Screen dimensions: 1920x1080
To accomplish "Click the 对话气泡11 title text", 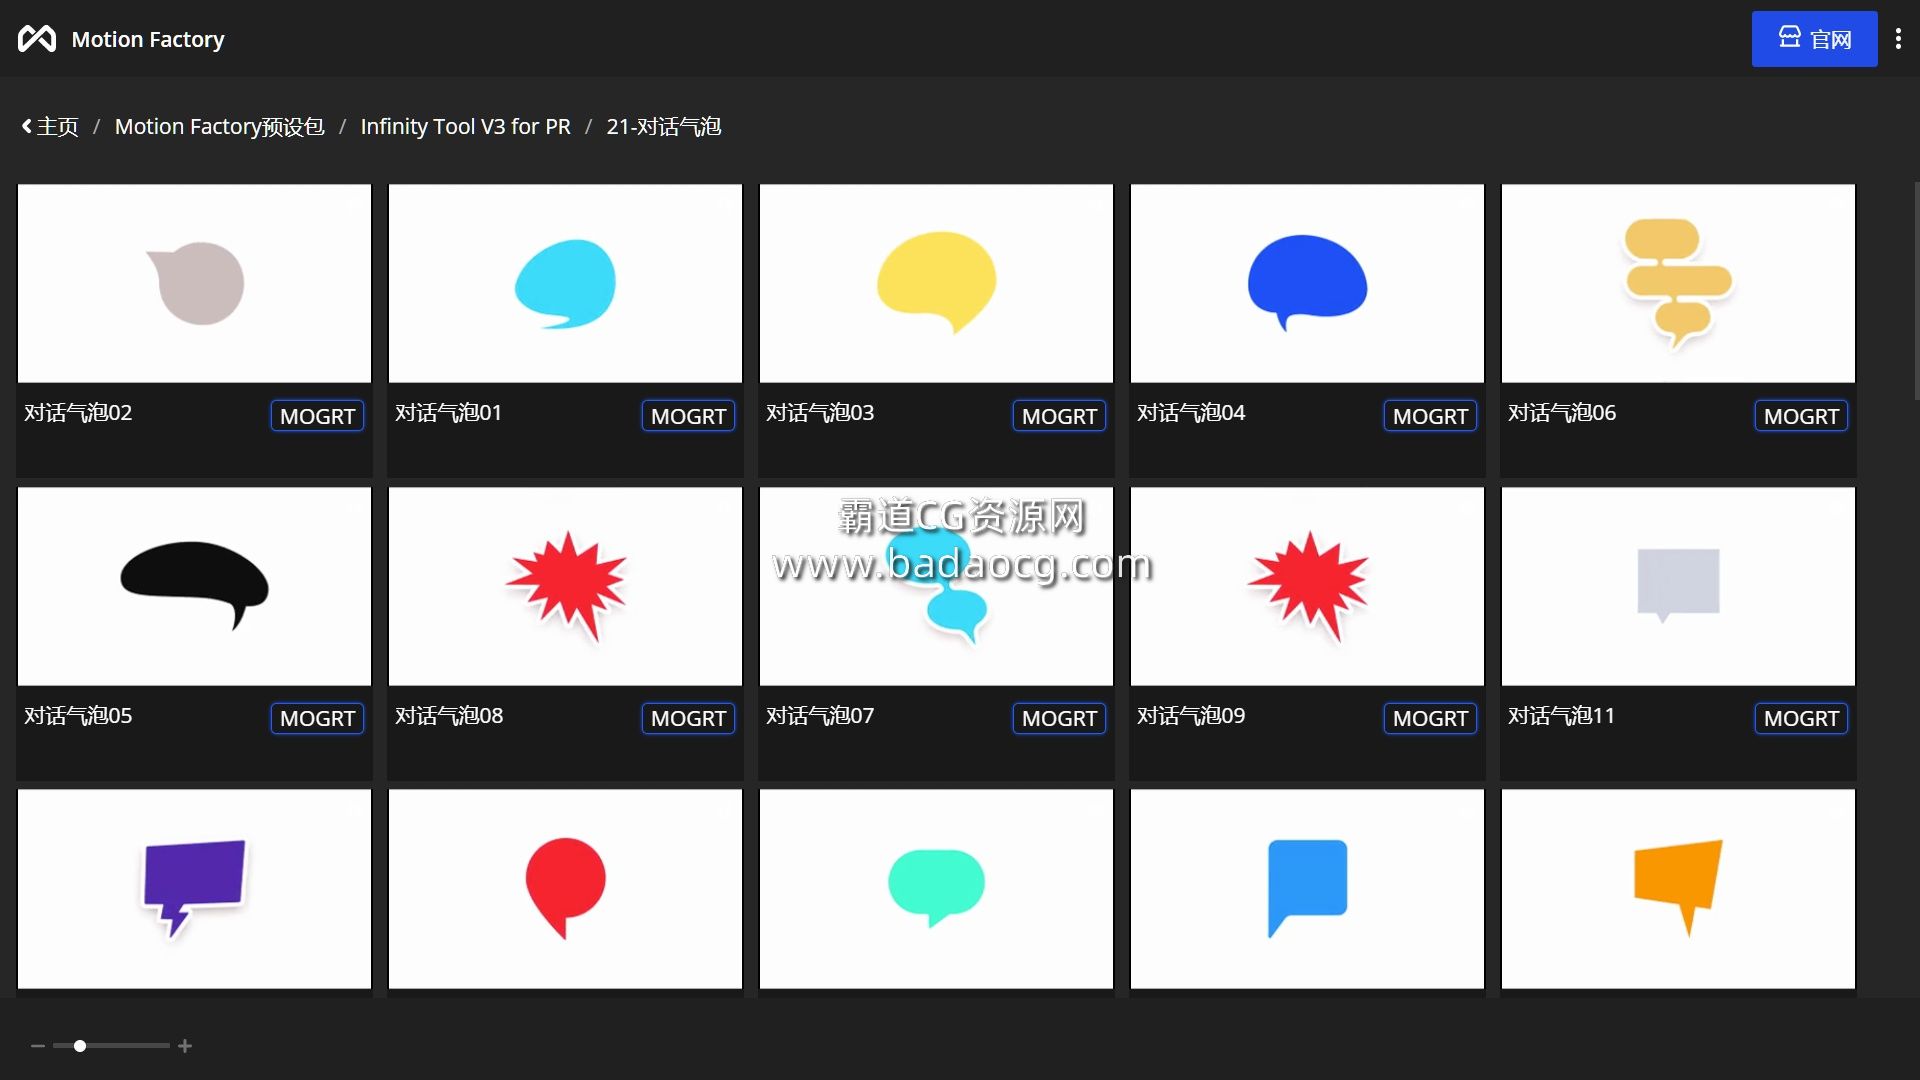I will tap(1561, 716).
